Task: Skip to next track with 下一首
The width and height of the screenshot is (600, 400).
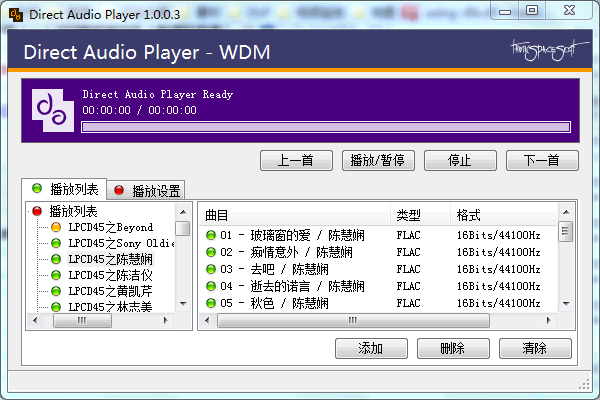Action: (x=542, y=160)
